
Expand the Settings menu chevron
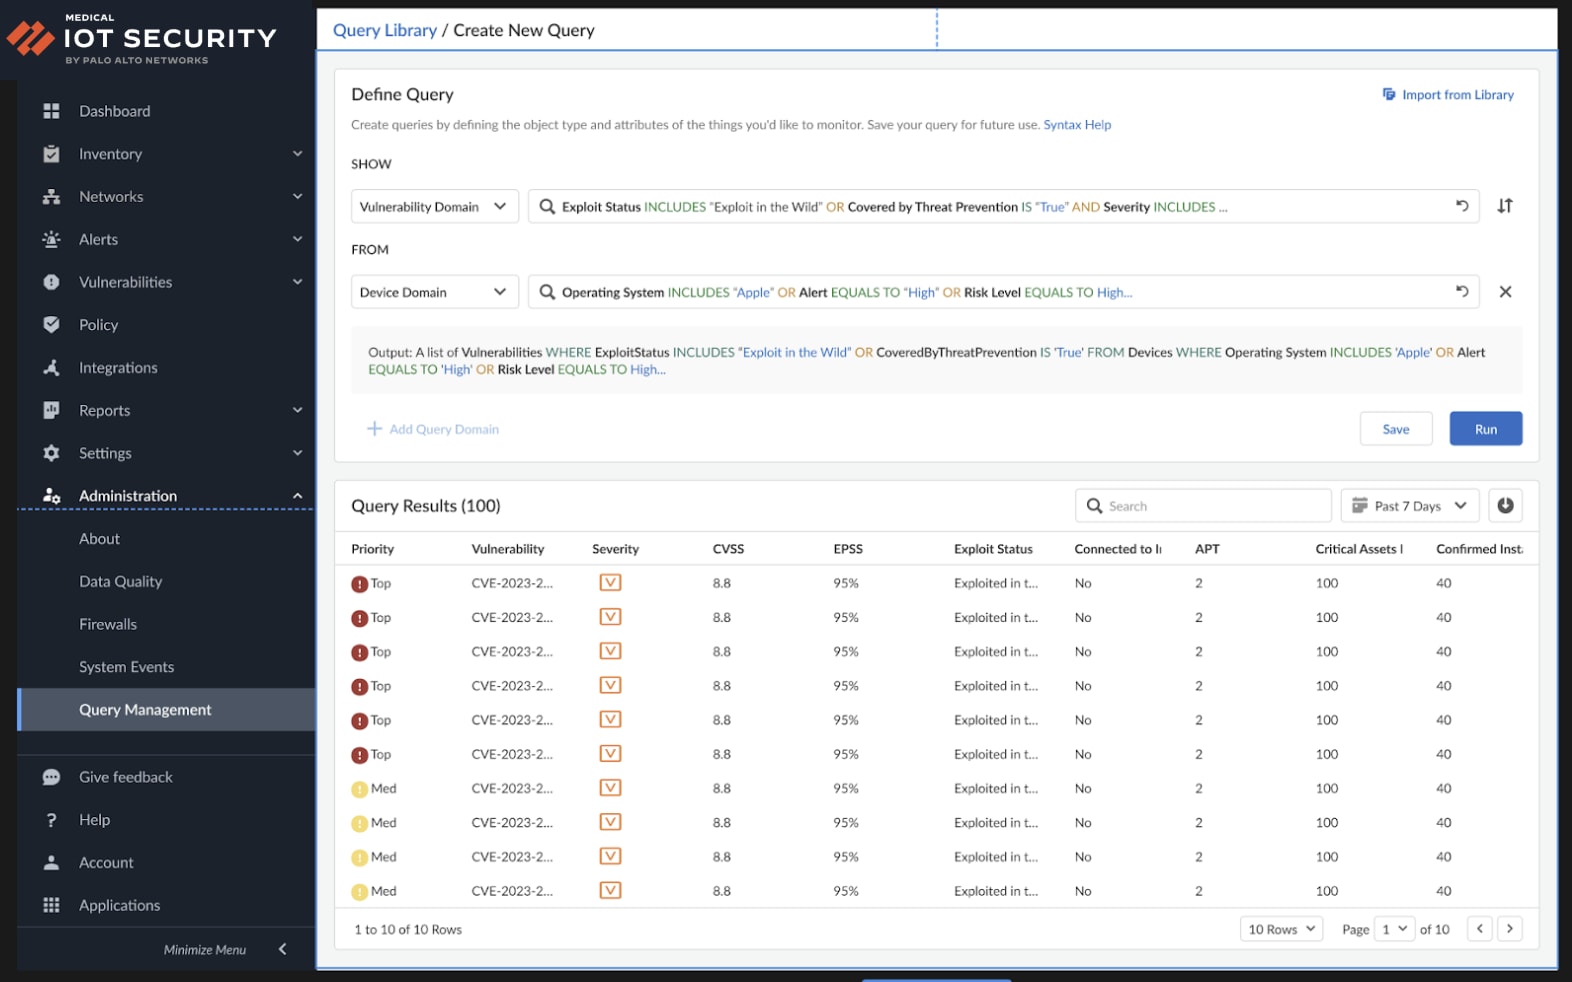(x=297, y=453)
